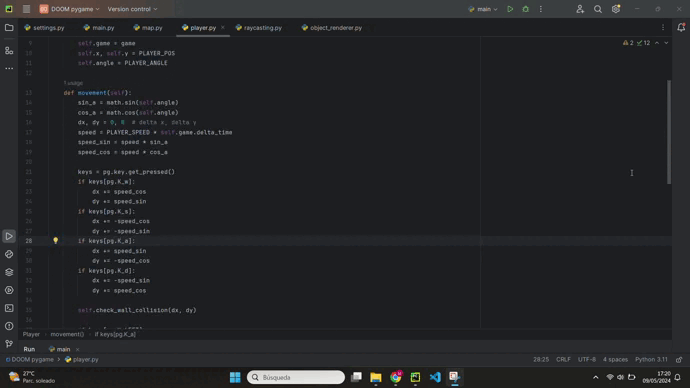
Task: Open the 28:25 line column go-to indicator
Action: 541,359
